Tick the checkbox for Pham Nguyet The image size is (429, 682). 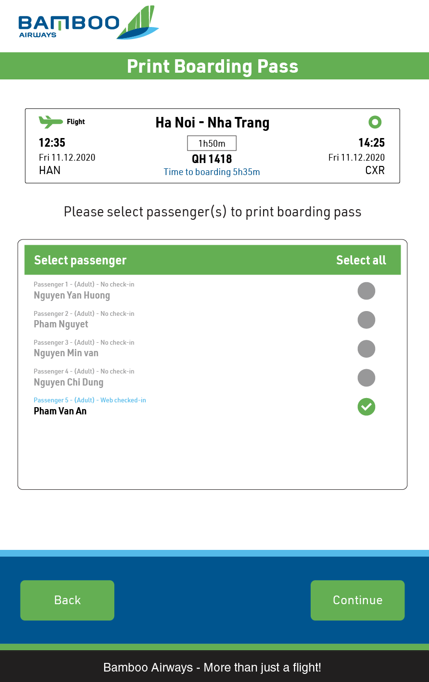[x=366, y=320]
